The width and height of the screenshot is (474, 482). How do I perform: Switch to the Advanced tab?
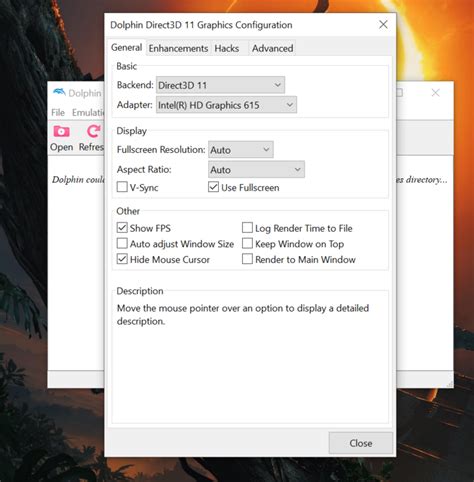point(272,48)
